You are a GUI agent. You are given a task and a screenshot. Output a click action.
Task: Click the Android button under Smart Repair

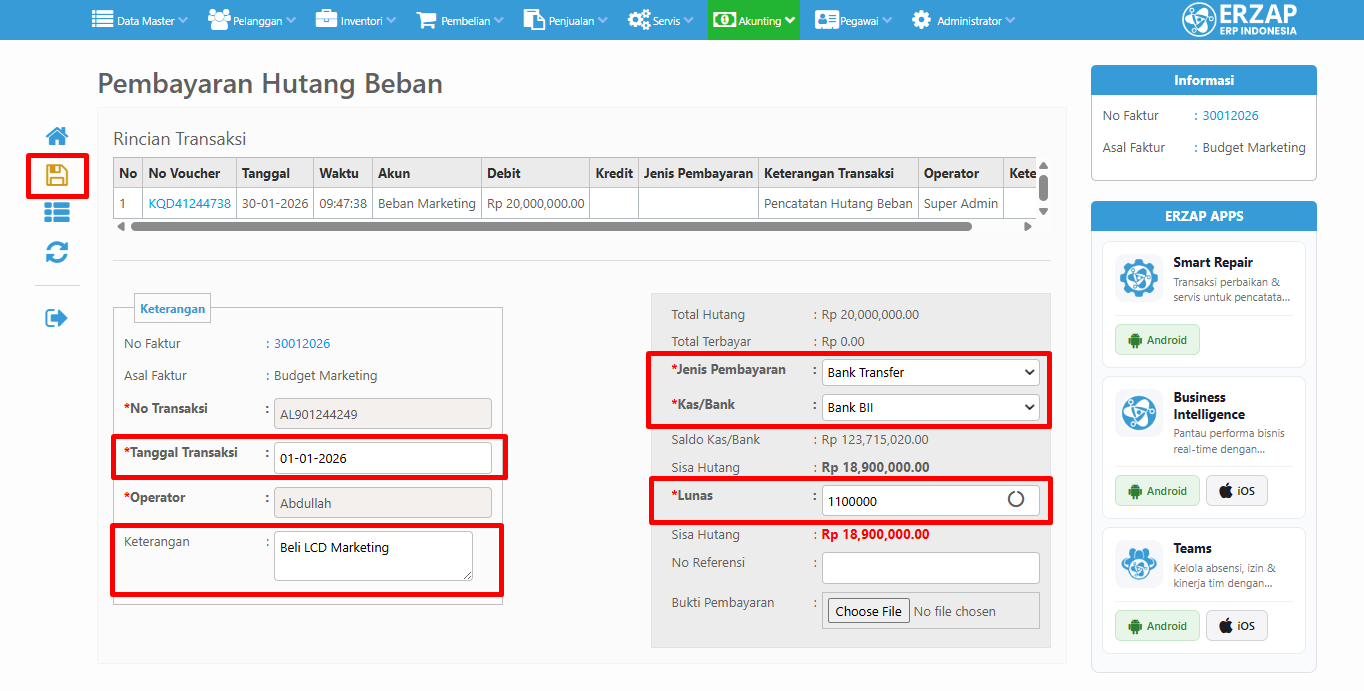1157,340
